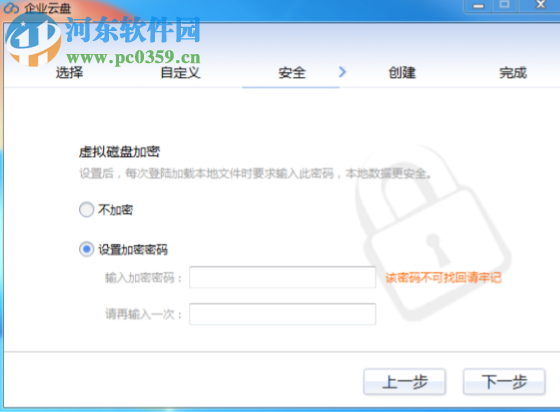Focus the 输入加密密码 password field
This screenshot has height=412, width=560.
[x=282, y=277]
